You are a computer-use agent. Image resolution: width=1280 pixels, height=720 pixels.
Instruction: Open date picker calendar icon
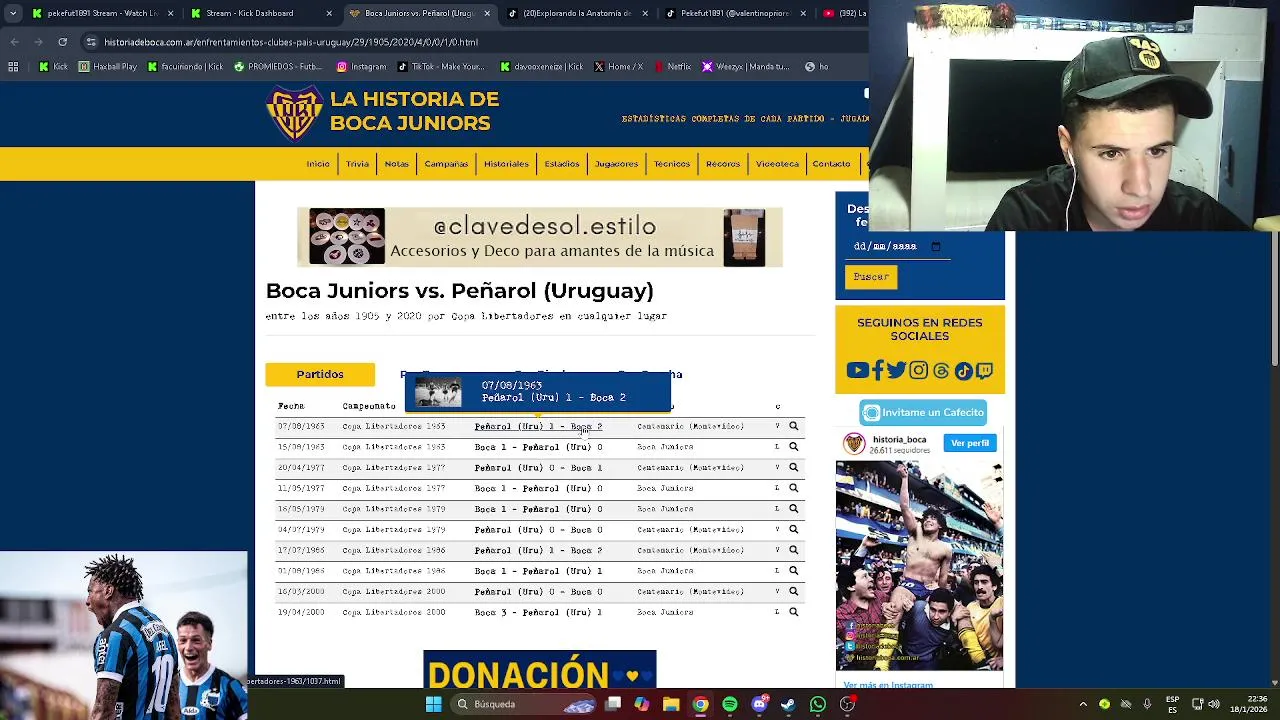coord(936,246)
